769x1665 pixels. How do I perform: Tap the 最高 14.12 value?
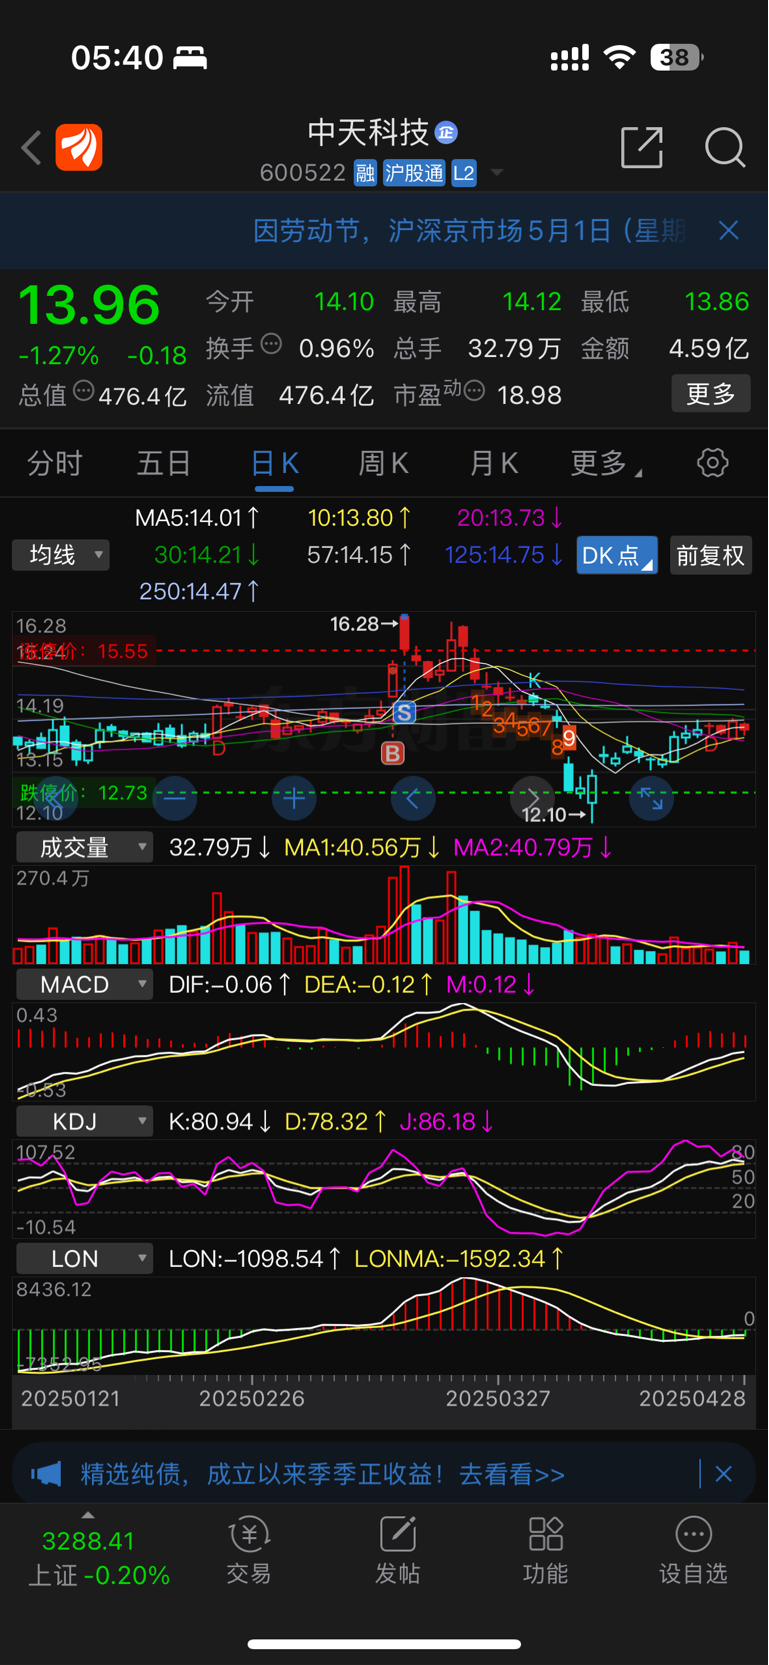click(532, 302)
